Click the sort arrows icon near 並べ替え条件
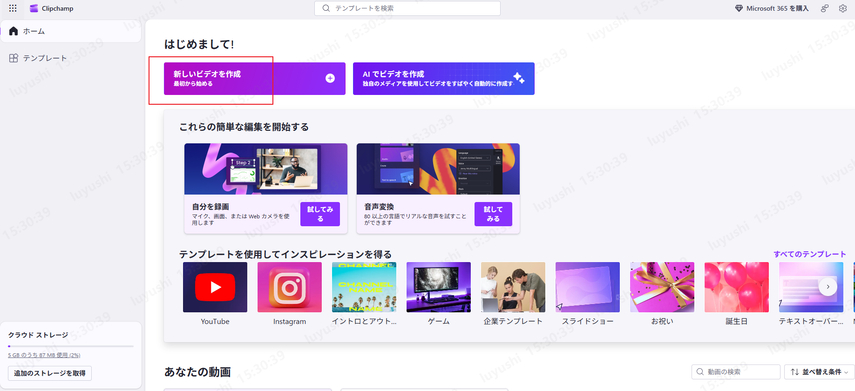The image size is (855, 391). coord(794,372)
